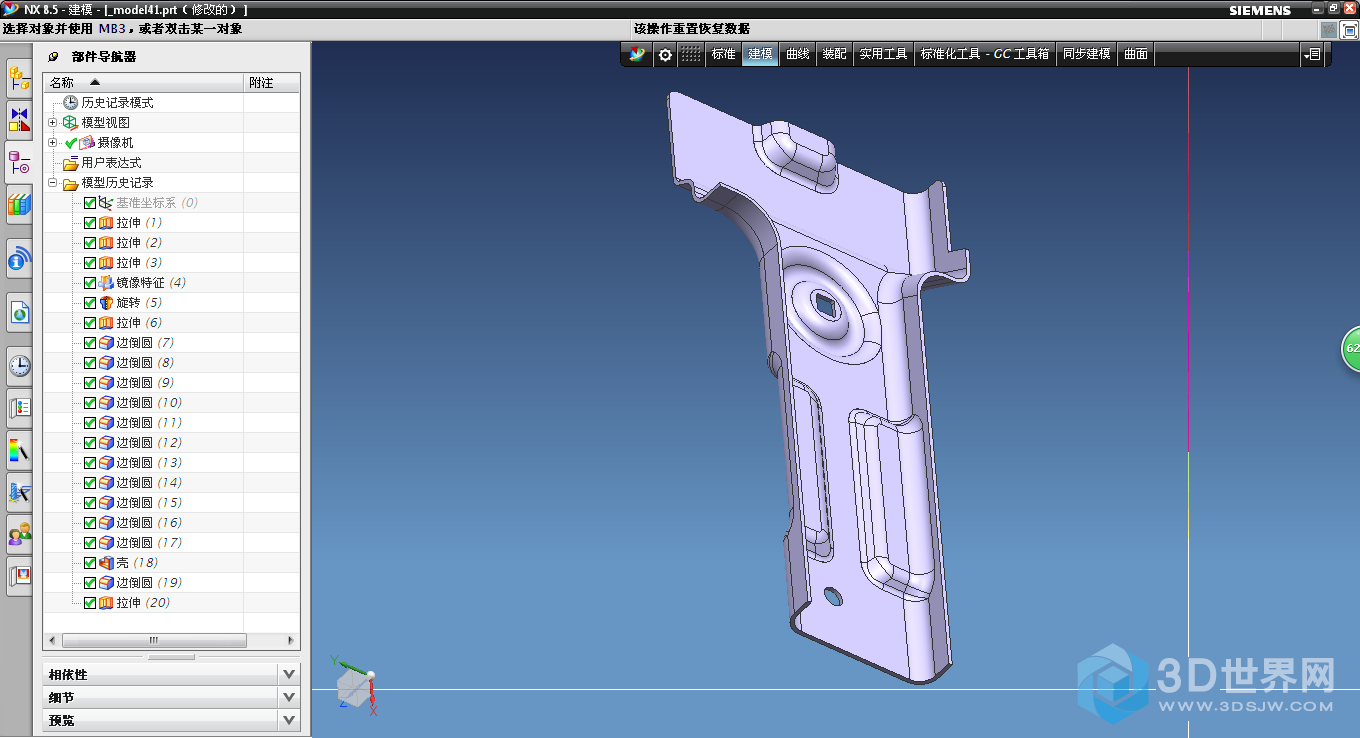
Task: Switch to the 标准 toolbar tab
Action: [x=723, y=54]
